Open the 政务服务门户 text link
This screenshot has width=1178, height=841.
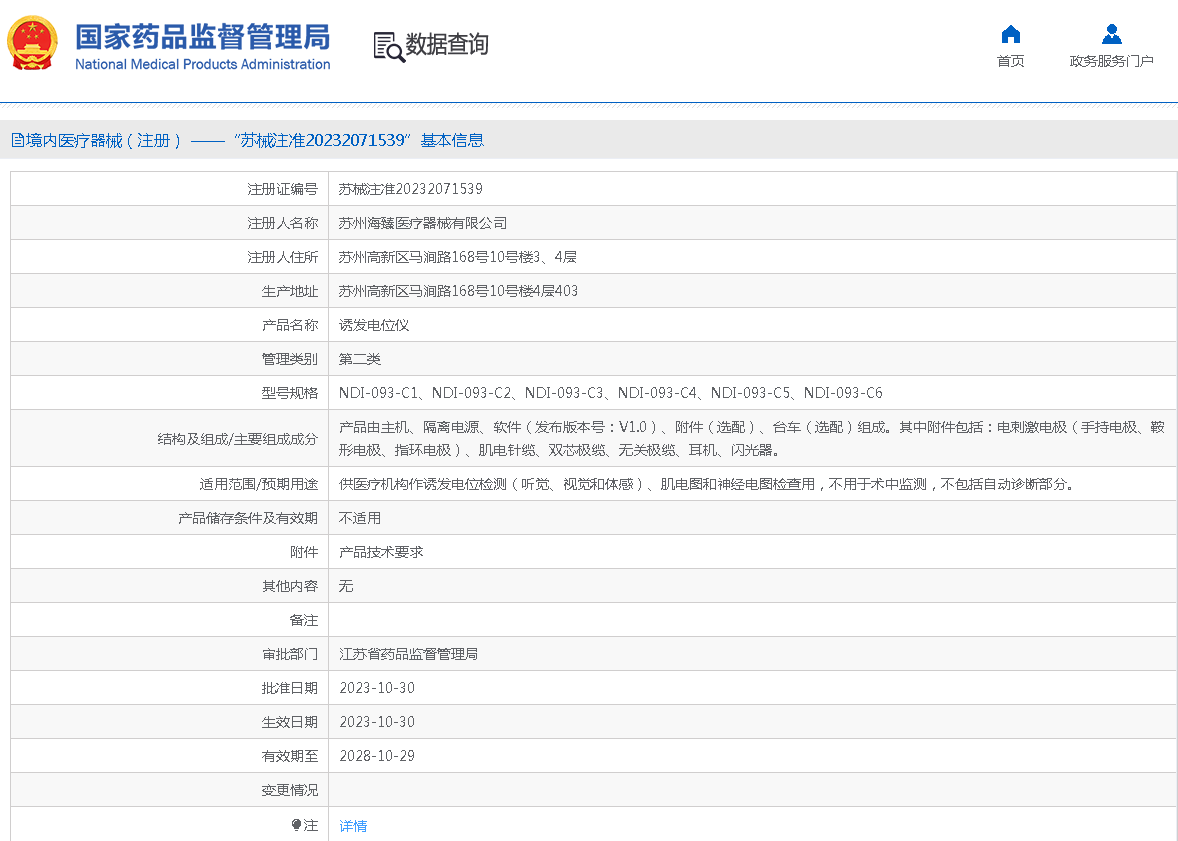point(1111,61)
